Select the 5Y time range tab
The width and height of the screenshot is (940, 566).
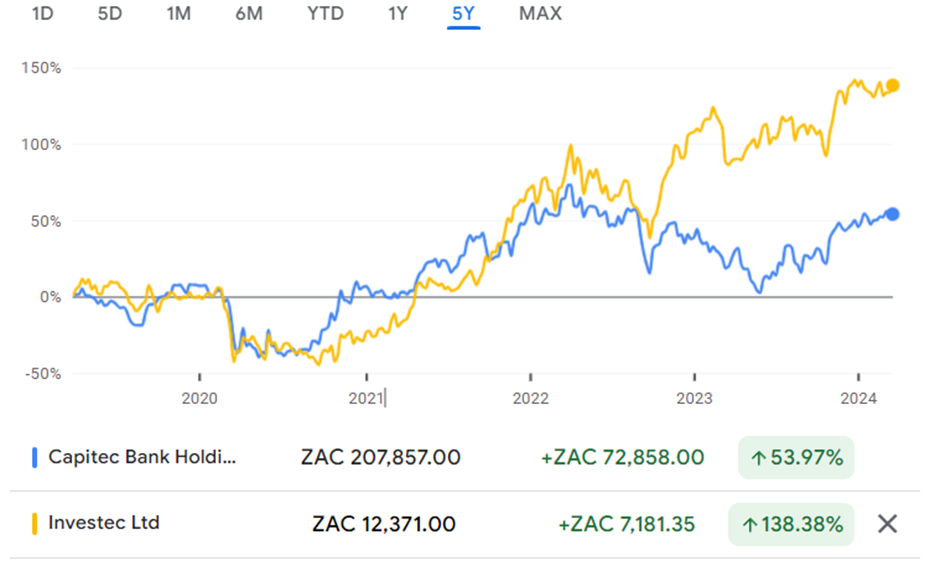(464, 14)
